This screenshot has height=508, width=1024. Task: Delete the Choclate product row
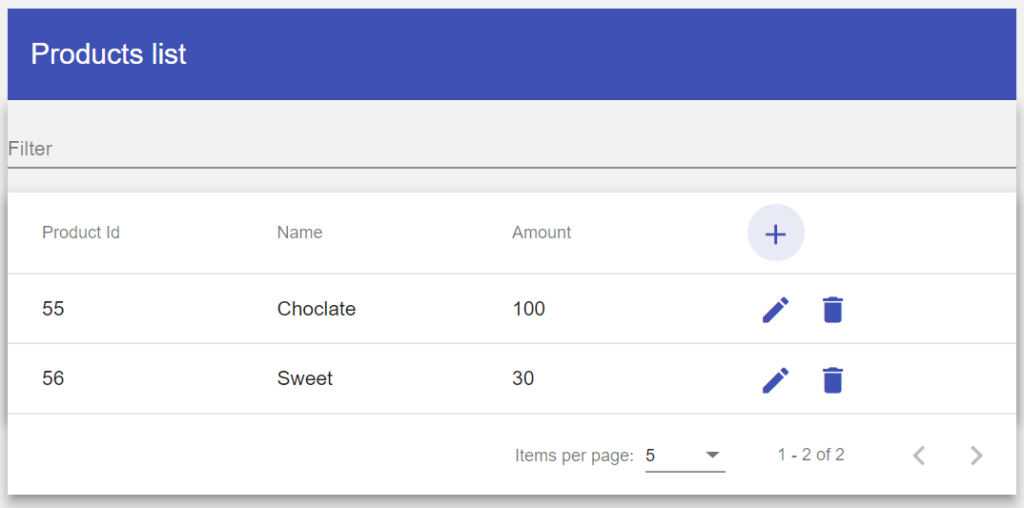pyautogui.click(x=832, y=310)
